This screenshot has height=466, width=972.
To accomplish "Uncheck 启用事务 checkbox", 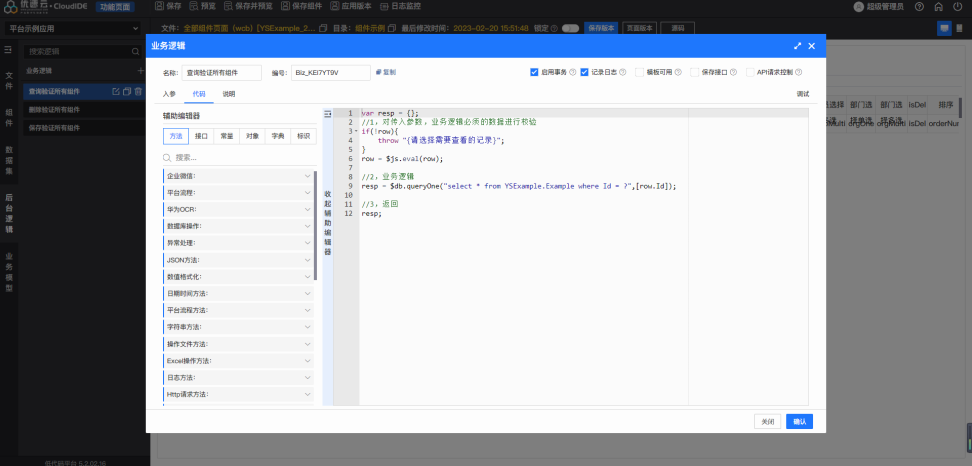I will click(x=534, y=73).
